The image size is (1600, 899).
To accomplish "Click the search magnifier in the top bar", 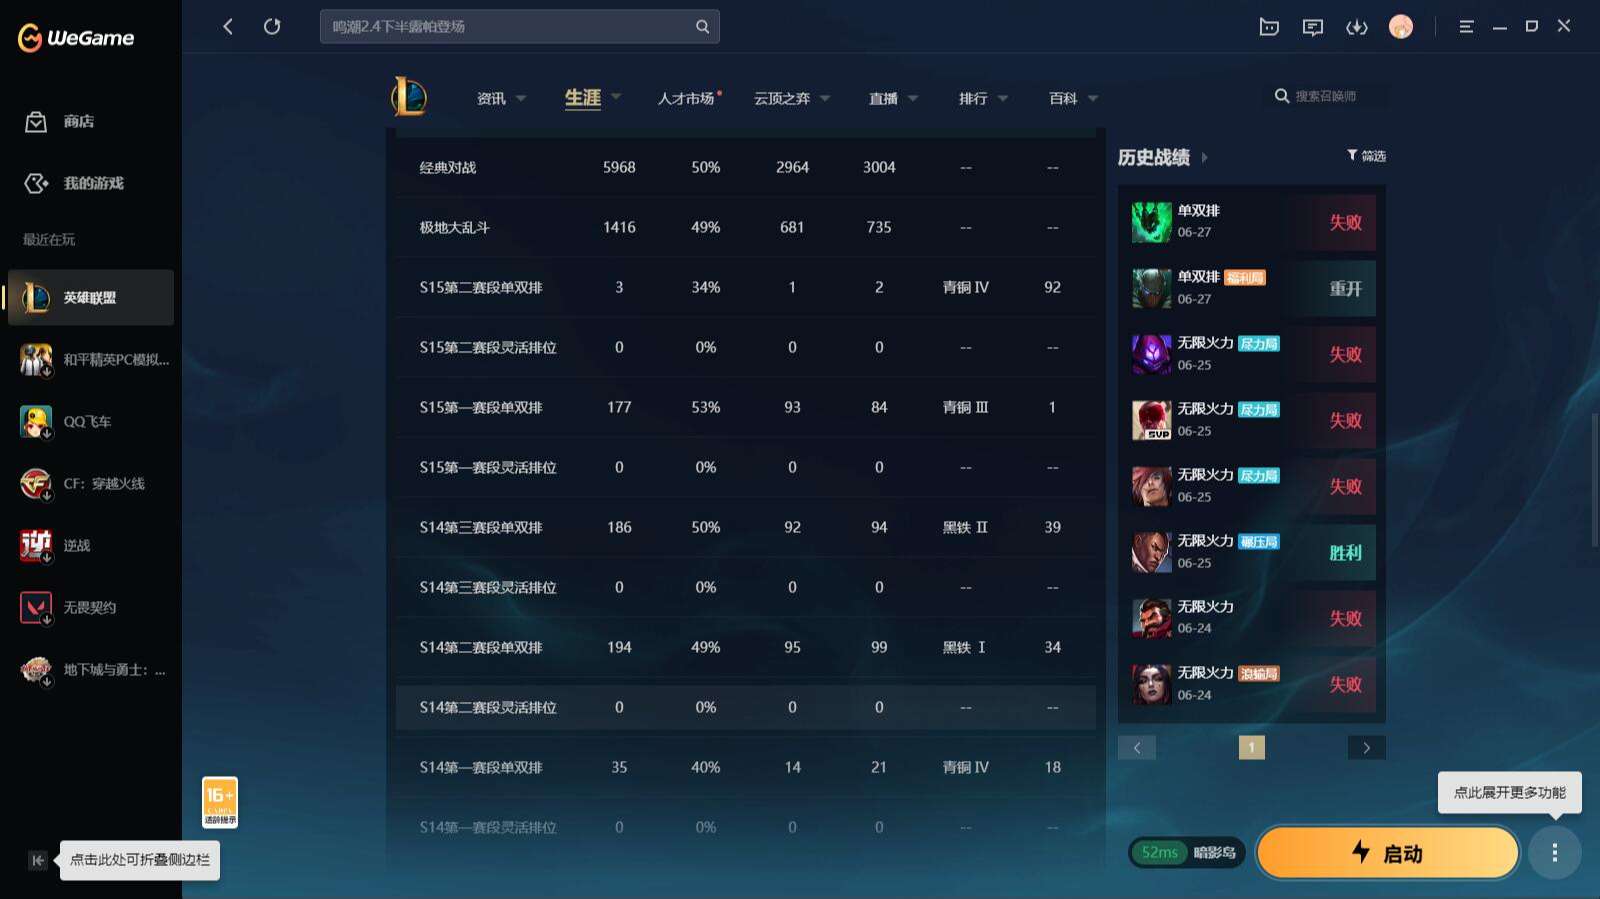I will point(702,27).
